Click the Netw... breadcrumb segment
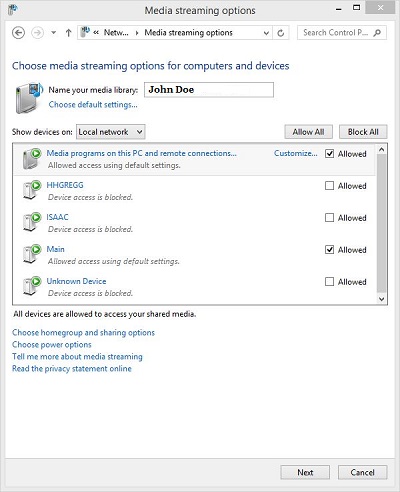400x492 pixels. pyautogui.click(x=116, y=33)
